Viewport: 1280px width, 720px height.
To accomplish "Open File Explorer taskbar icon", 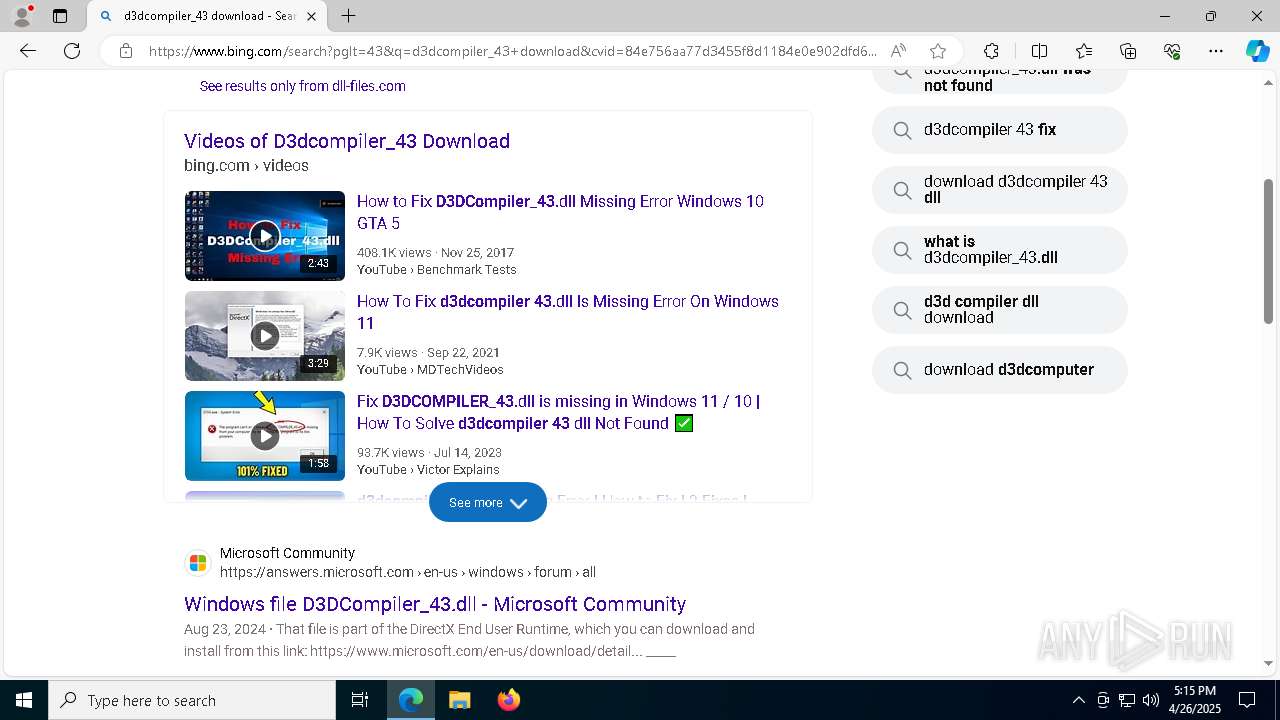I will [459, 700].
